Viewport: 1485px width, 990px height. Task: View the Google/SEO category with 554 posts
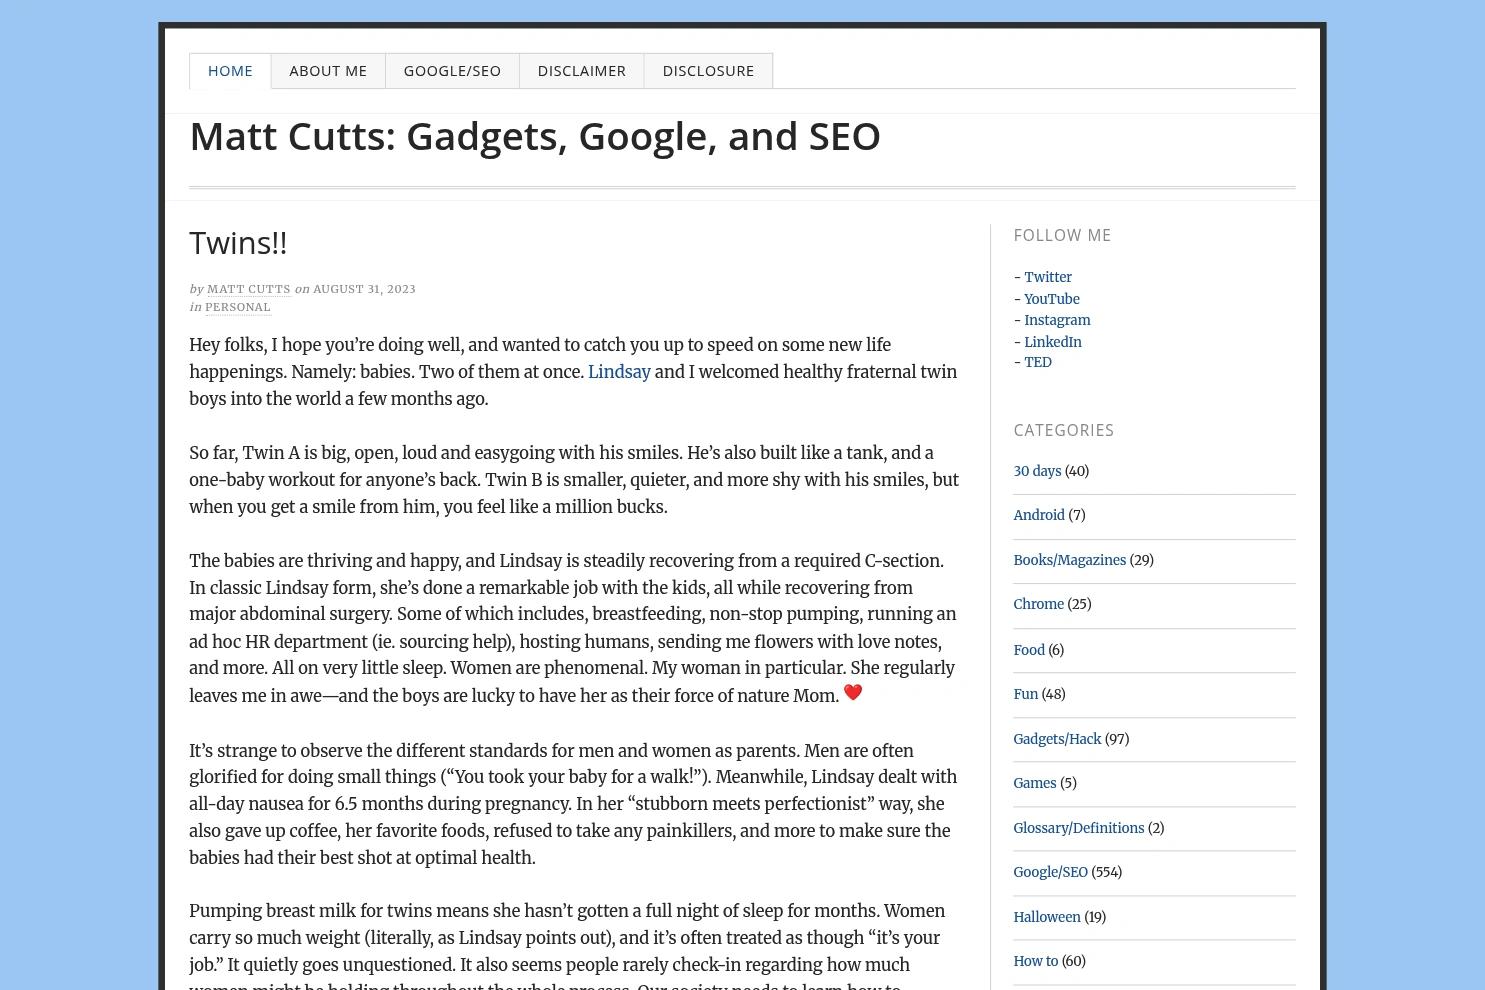pos(1050,872)
